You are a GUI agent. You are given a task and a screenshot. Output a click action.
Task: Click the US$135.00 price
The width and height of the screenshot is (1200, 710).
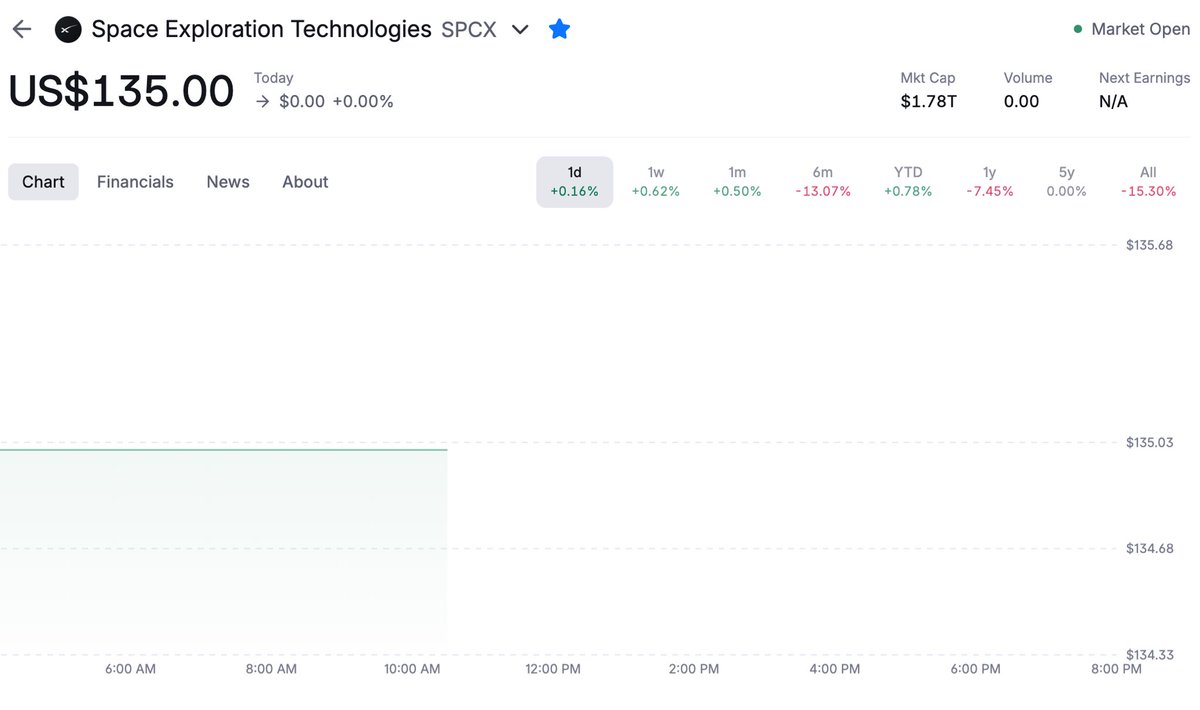point(121,91)
